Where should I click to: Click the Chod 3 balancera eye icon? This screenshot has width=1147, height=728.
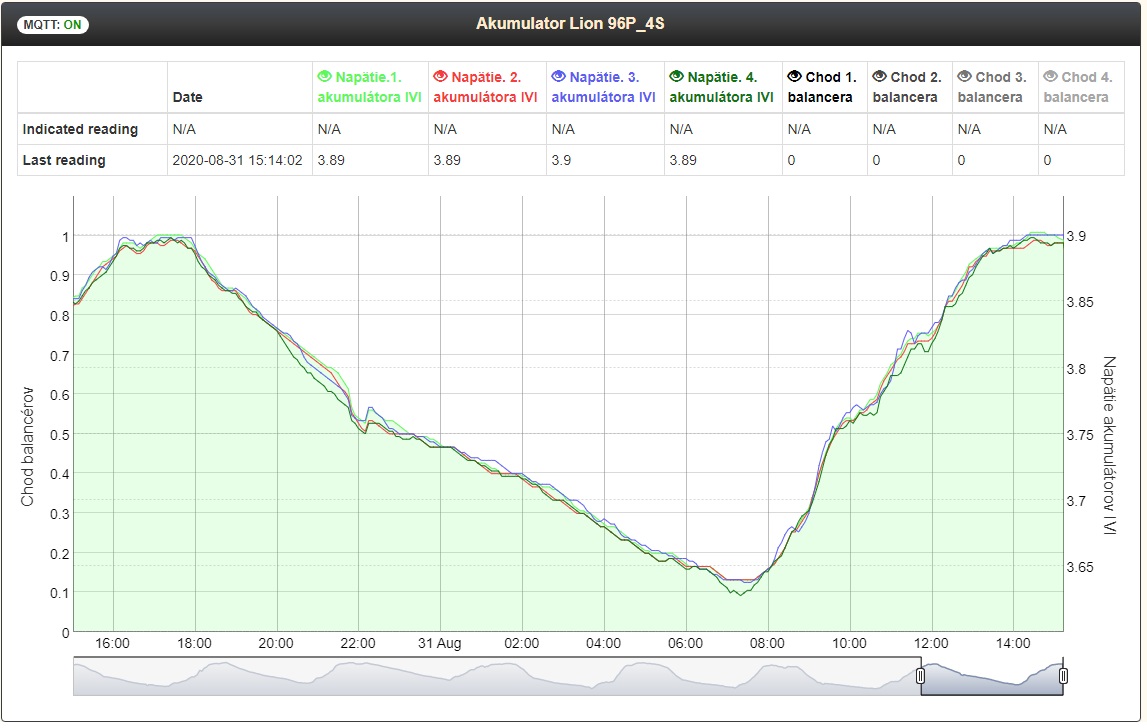pos(964,77)
